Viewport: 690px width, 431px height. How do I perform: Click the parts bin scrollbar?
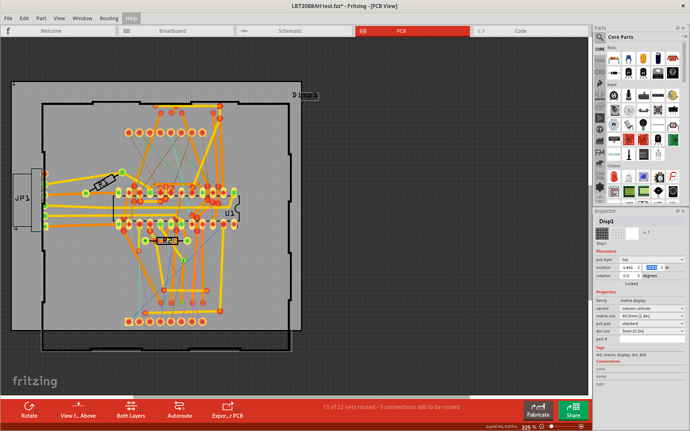pos(684,62)
